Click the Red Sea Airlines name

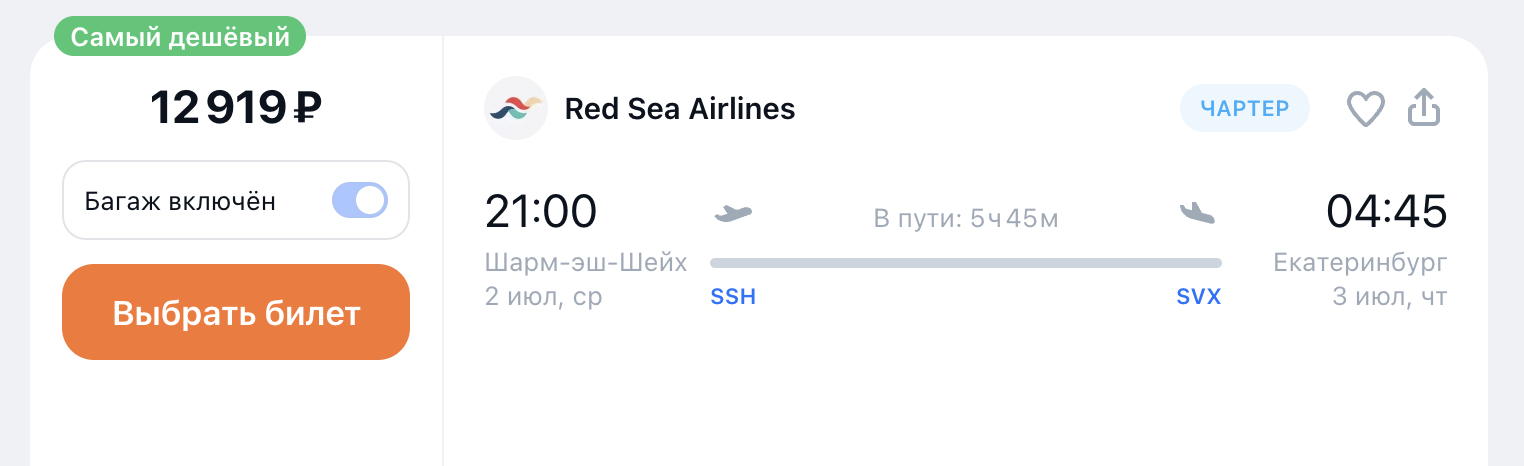[680, 108]
